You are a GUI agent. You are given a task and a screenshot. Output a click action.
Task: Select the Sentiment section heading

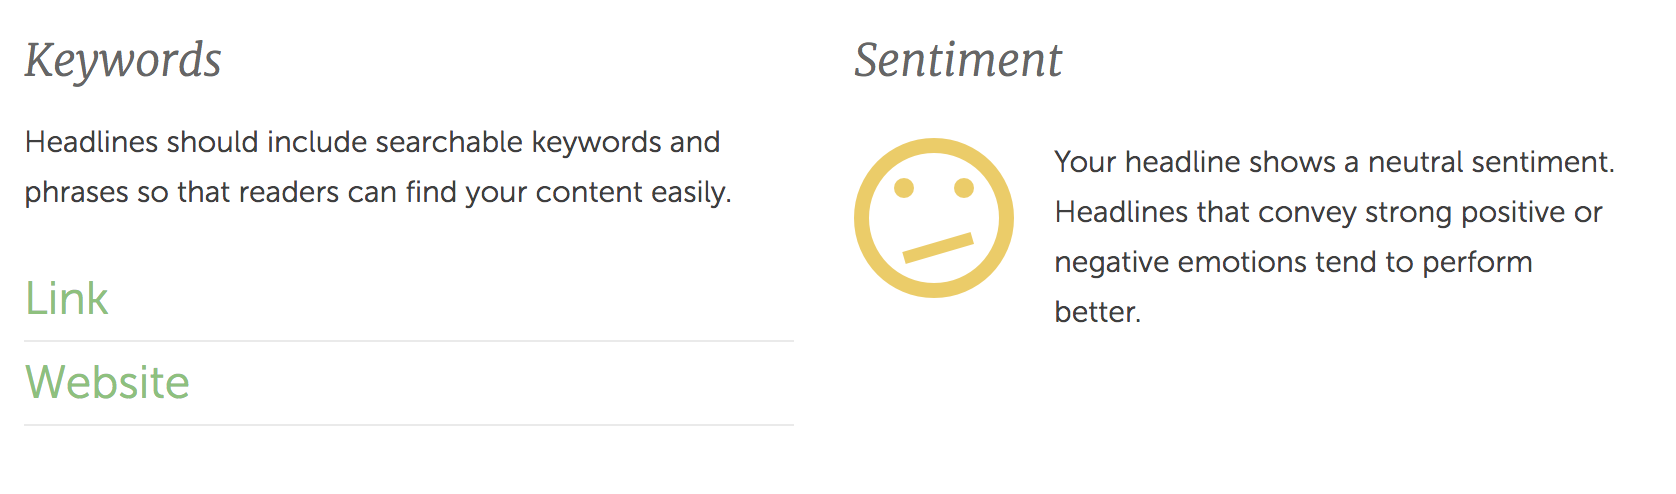pos(958,60)
